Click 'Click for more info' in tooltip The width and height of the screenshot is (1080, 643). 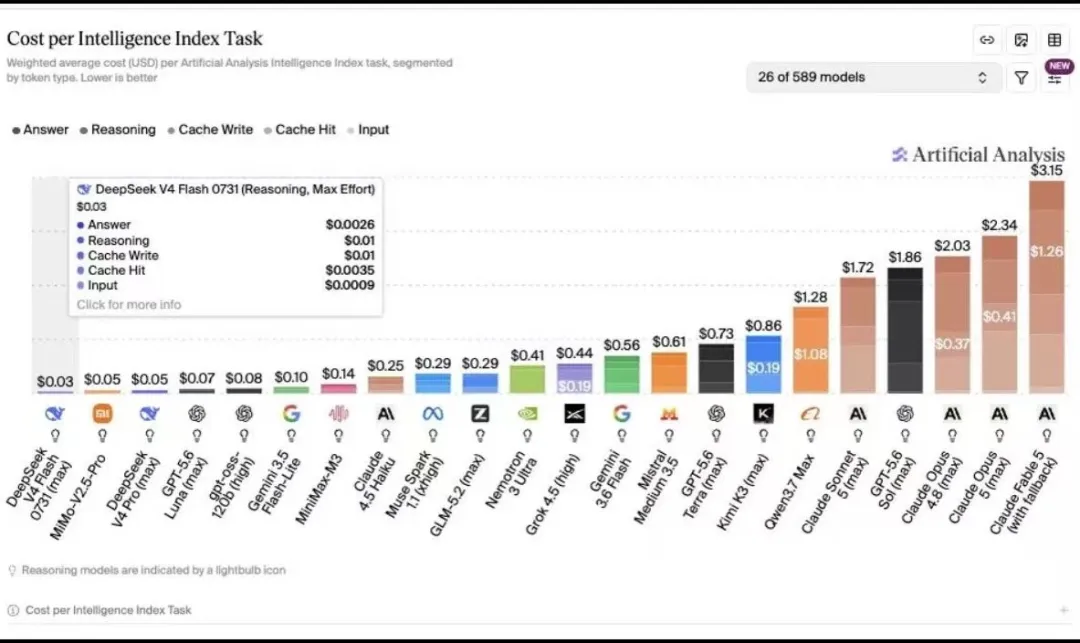pyautogui.click(x=129, y=304)
